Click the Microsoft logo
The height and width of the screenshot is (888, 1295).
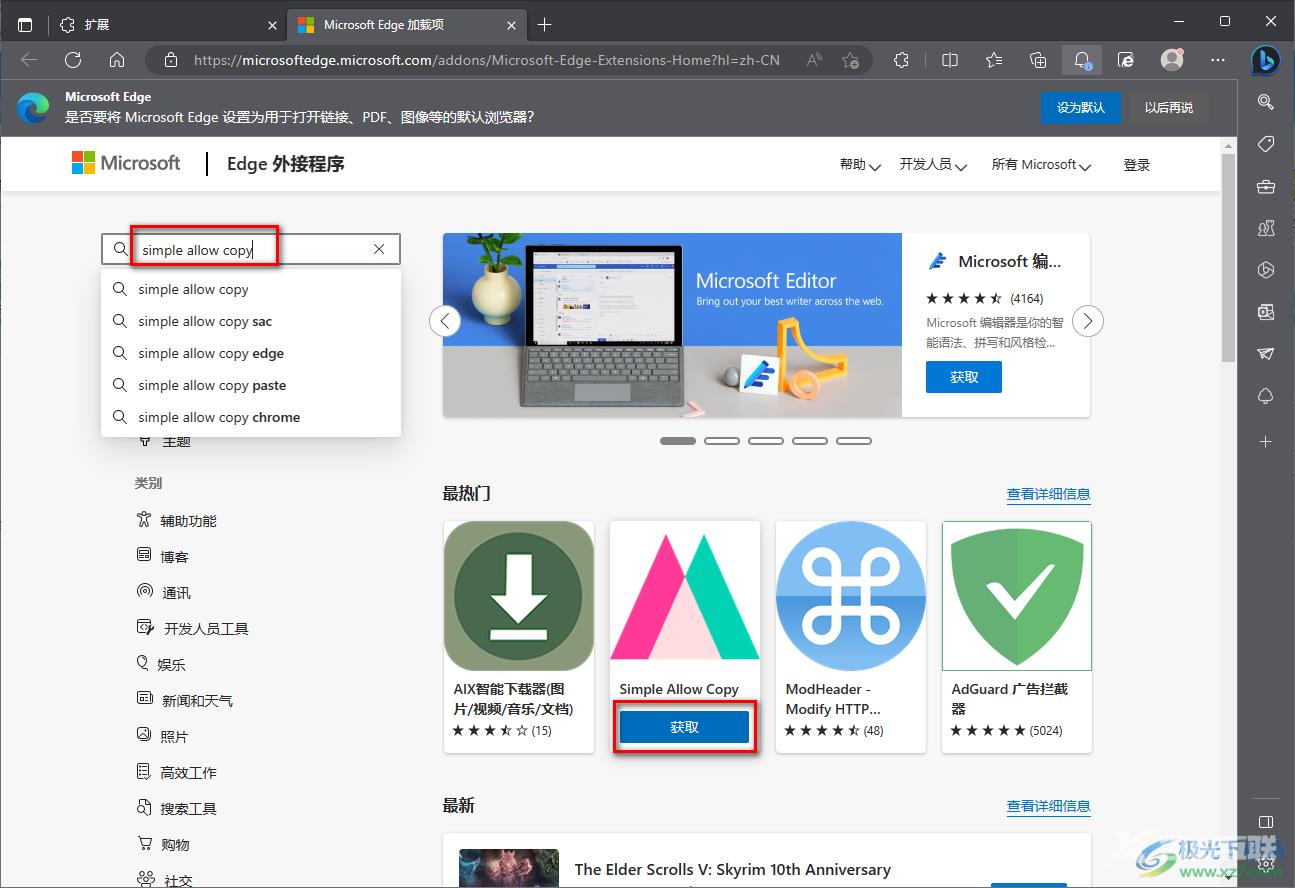(x=126, y=163)
